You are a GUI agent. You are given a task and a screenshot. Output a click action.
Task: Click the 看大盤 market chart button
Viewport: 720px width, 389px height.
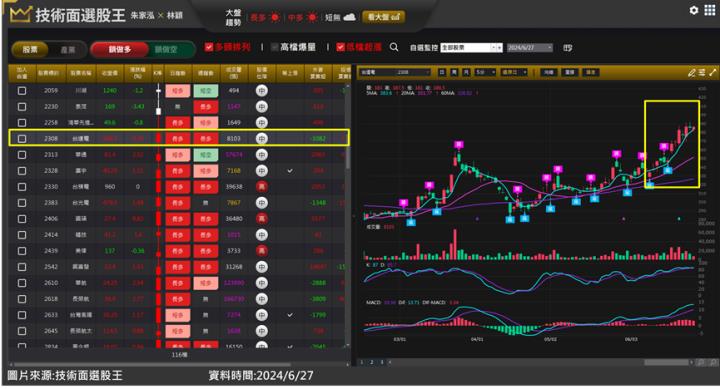pyautogui.click(x=383, y=17)
